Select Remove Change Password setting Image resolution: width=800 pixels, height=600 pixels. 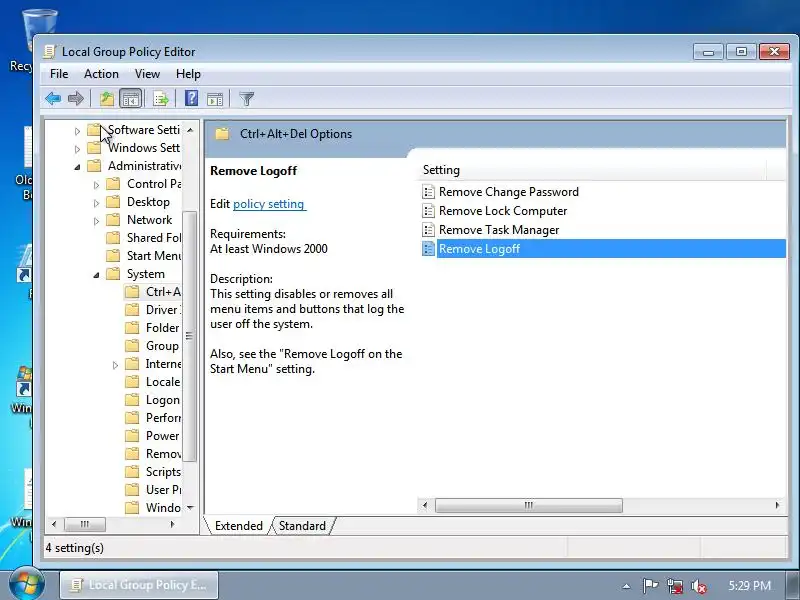(x=509, y=192)
